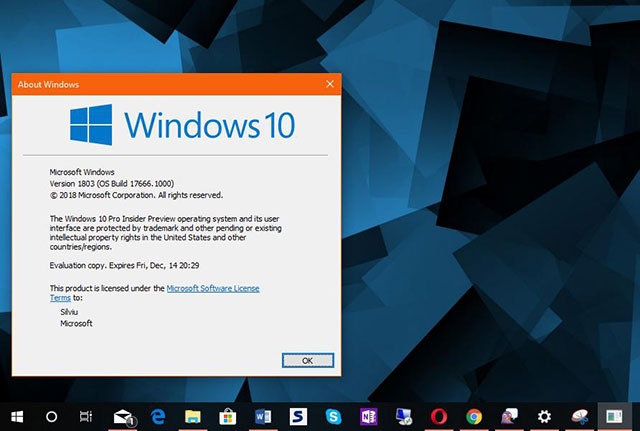This screenshot has height=431, width=640.
Task: Open File Explorer from the taskbar
Action: click(193, 417)
